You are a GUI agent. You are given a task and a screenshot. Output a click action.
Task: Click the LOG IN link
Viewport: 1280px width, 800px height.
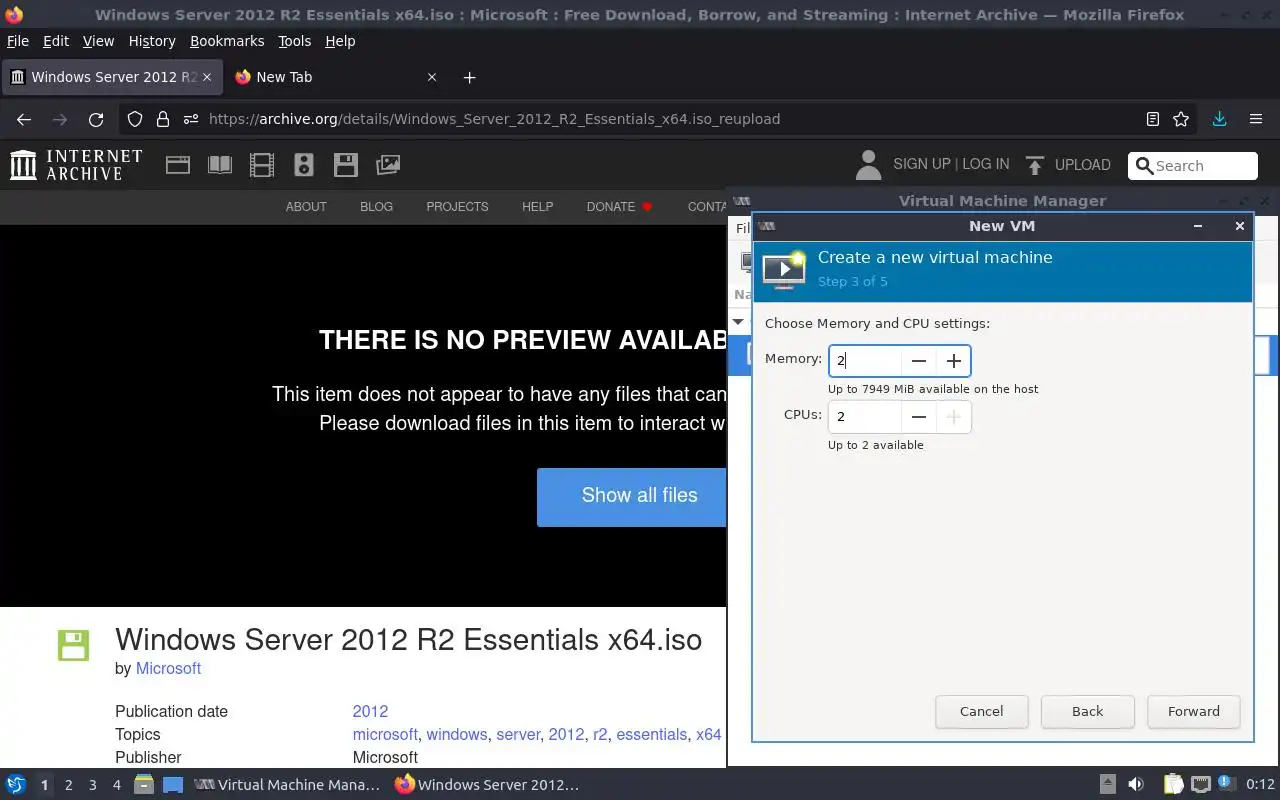click(985, 164)
